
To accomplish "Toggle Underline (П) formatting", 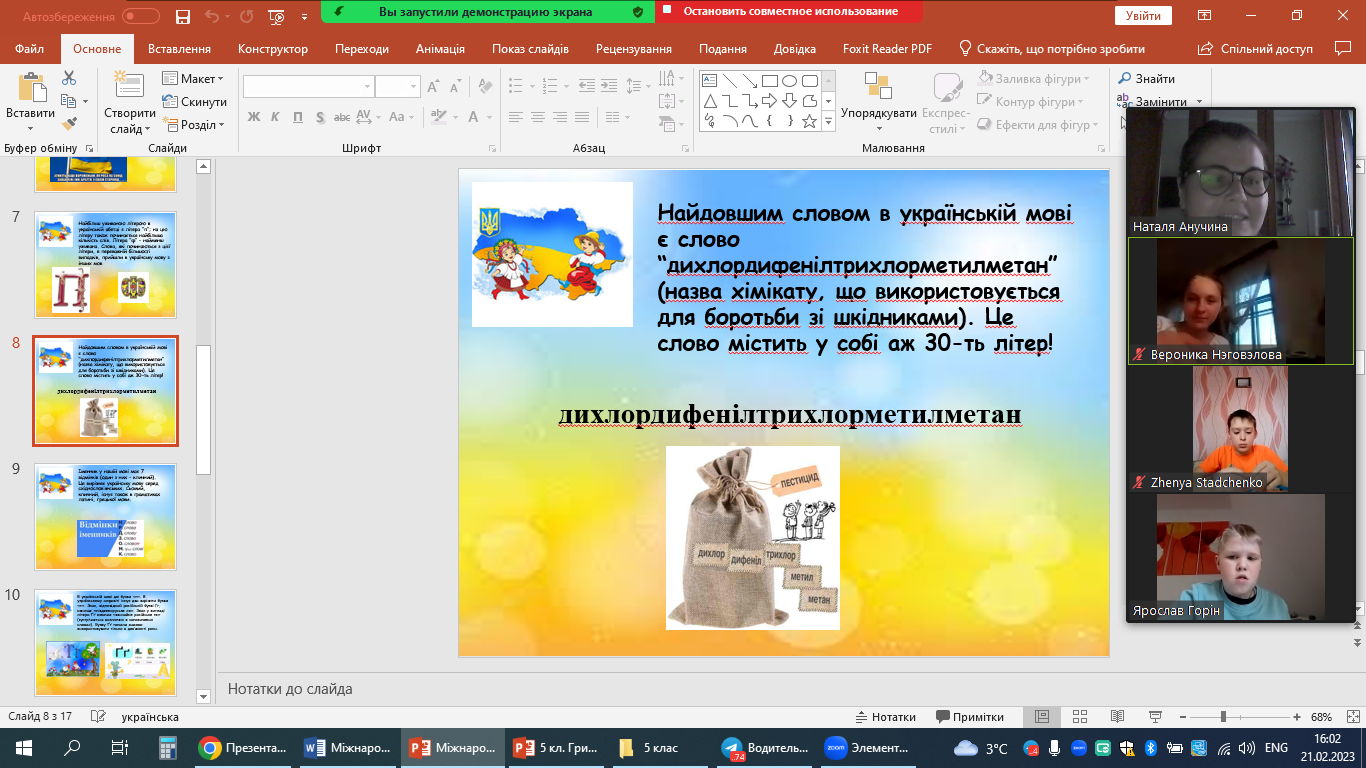I will [x=297, y=117].
